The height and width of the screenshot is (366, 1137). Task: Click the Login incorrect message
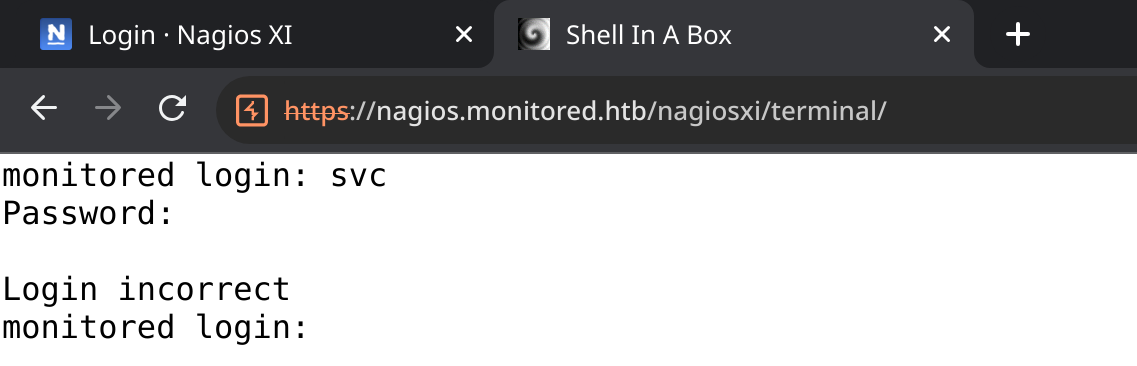click(x=146, y=289)
